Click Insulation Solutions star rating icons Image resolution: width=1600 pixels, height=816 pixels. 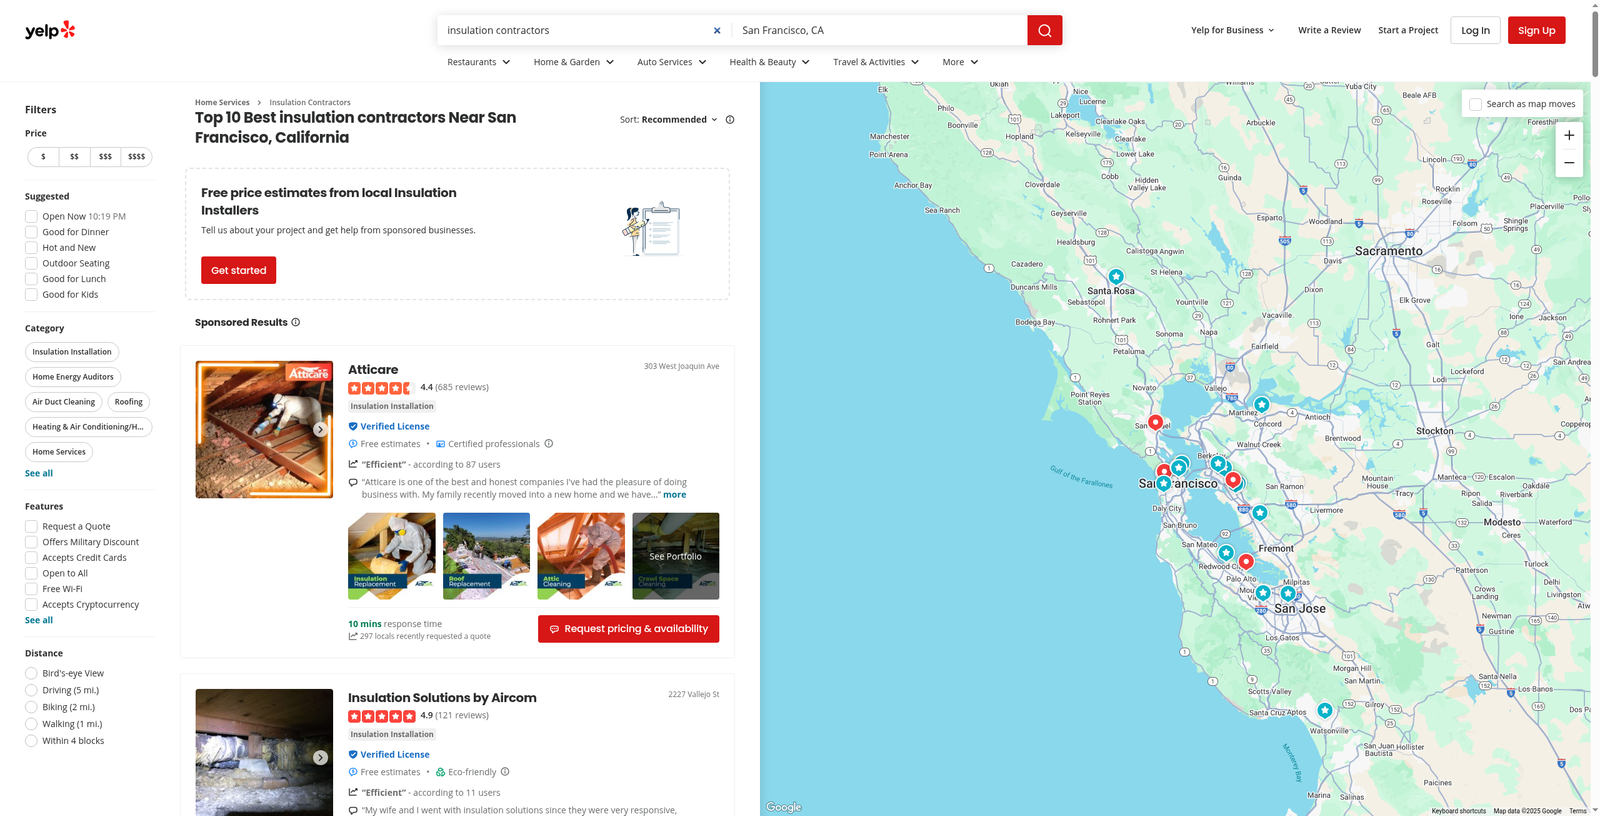click(x=381, y=716)
